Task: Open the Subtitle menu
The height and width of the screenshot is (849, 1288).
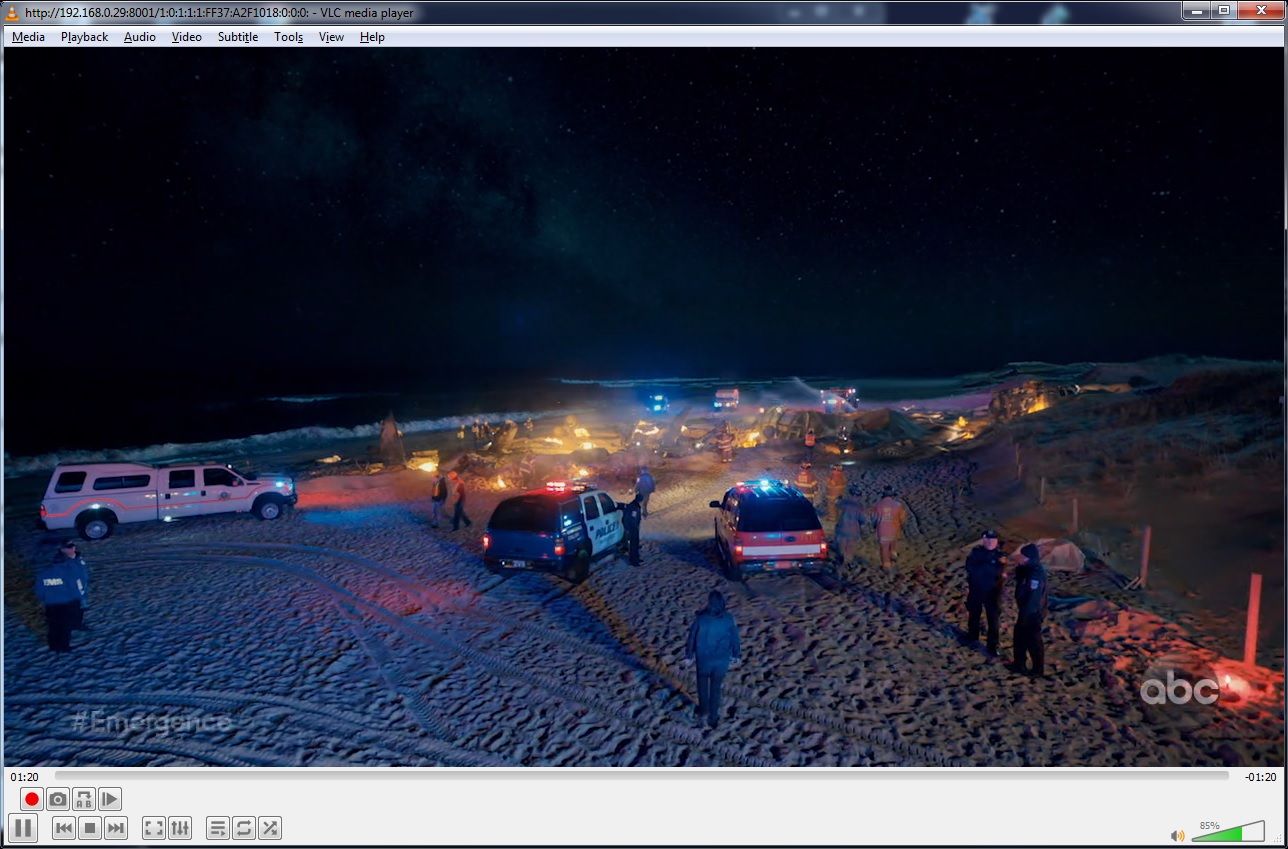Action: coord(238,37)
